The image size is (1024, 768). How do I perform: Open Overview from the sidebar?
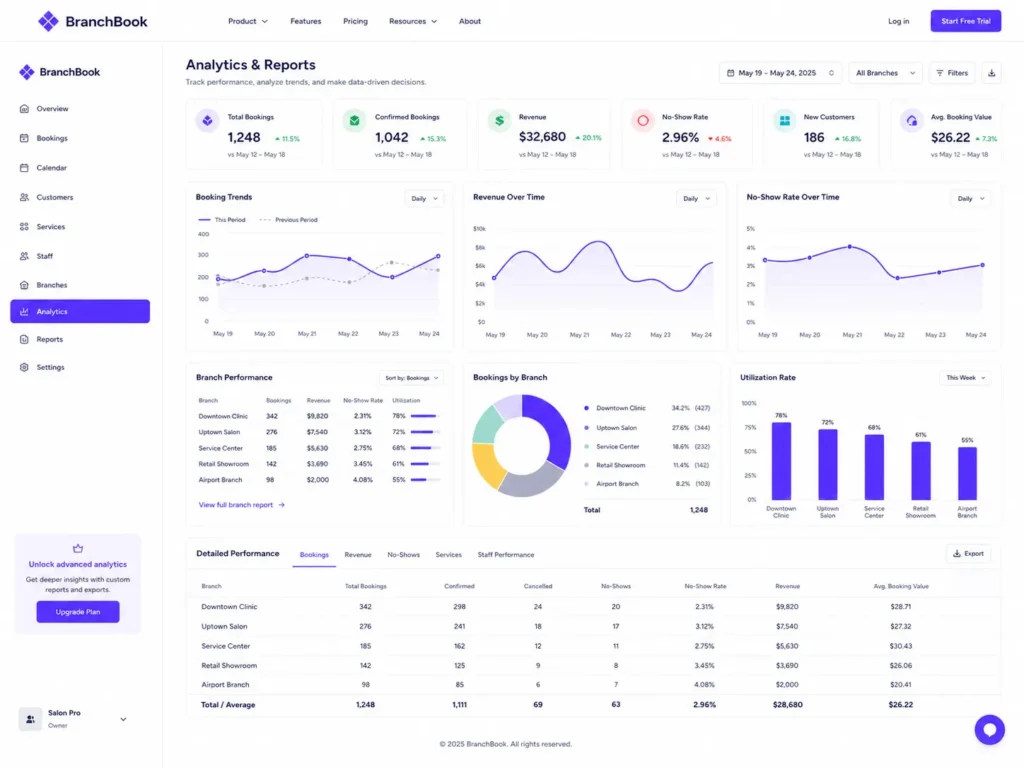click(x=52, y=109)
